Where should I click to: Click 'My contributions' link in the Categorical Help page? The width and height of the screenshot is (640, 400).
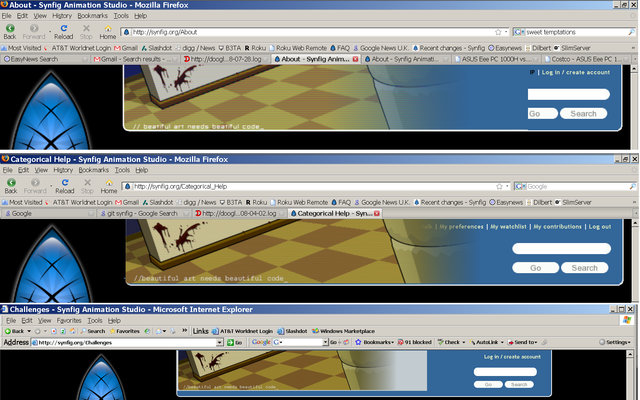point(557,227)
